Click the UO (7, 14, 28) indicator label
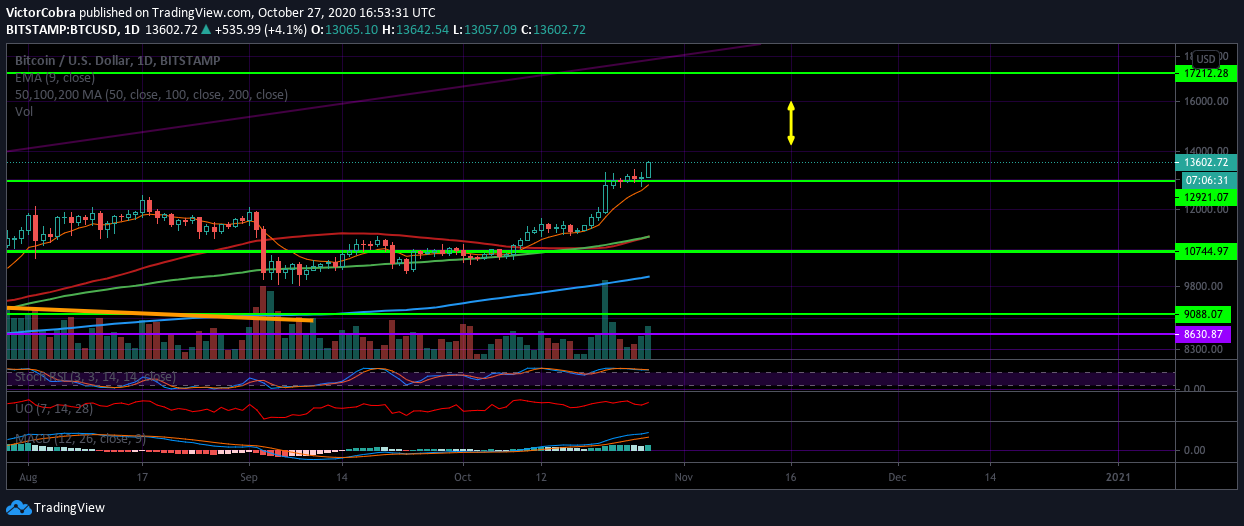 (54, 409)
